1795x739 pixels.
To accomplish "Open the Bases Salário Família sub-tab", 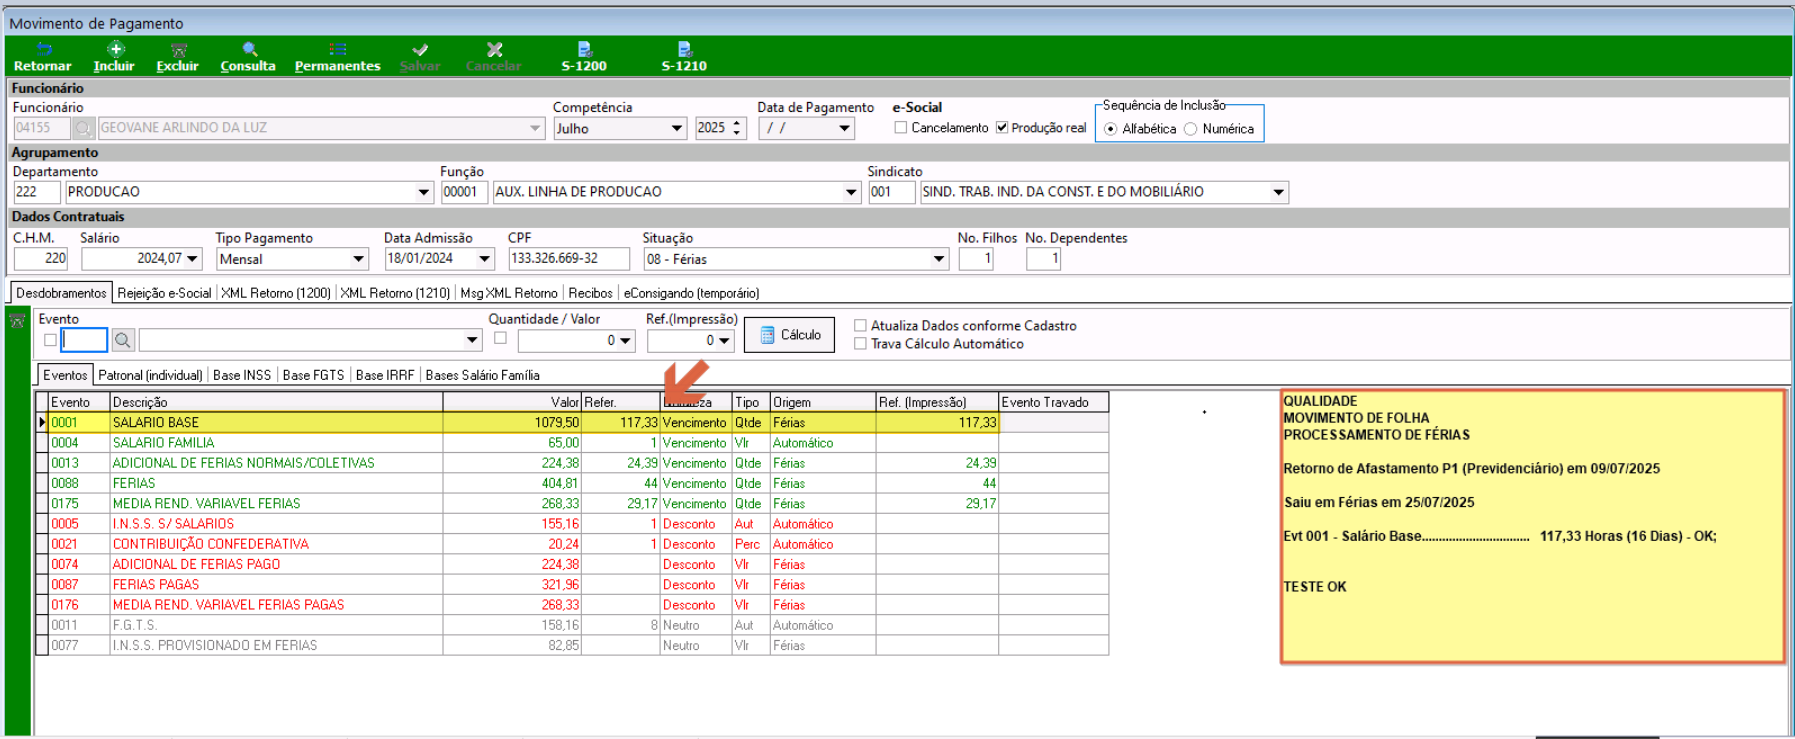I will pos(482,375).
